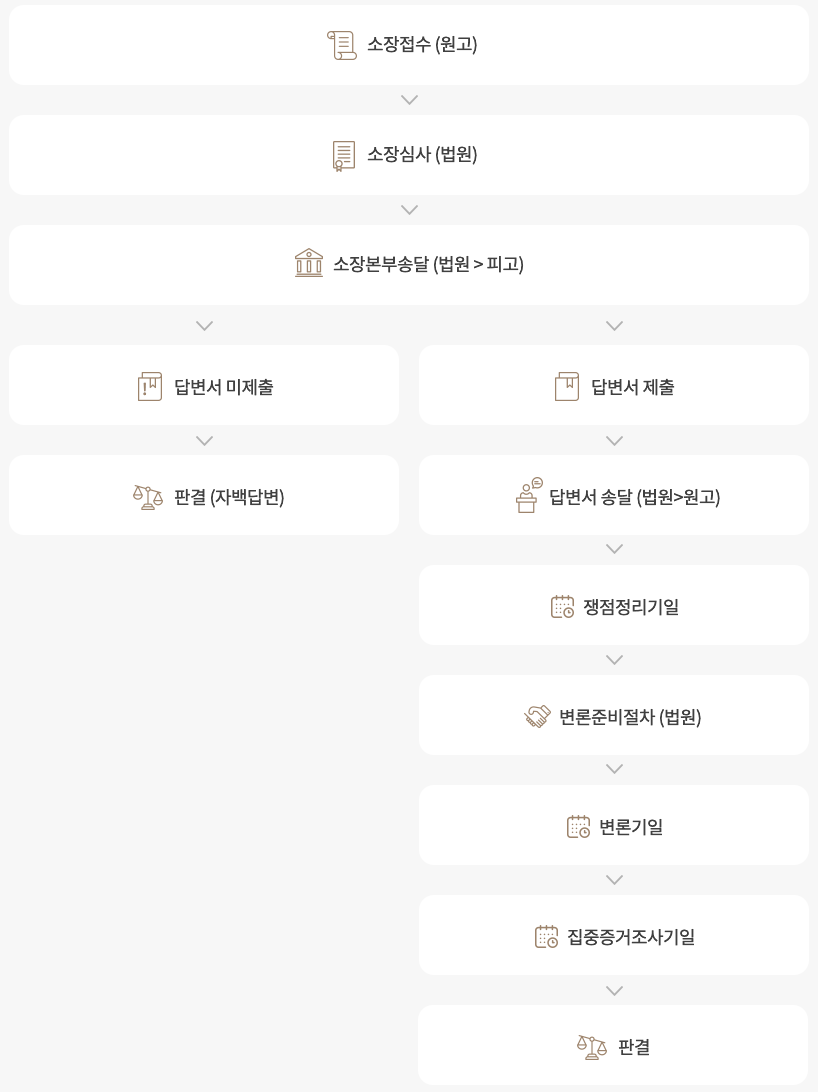Image resolution: width=818 pixels, height=1092 pixels.
Task: Click the chevron above 답변서 미제출 box
Action: point(204,326)
